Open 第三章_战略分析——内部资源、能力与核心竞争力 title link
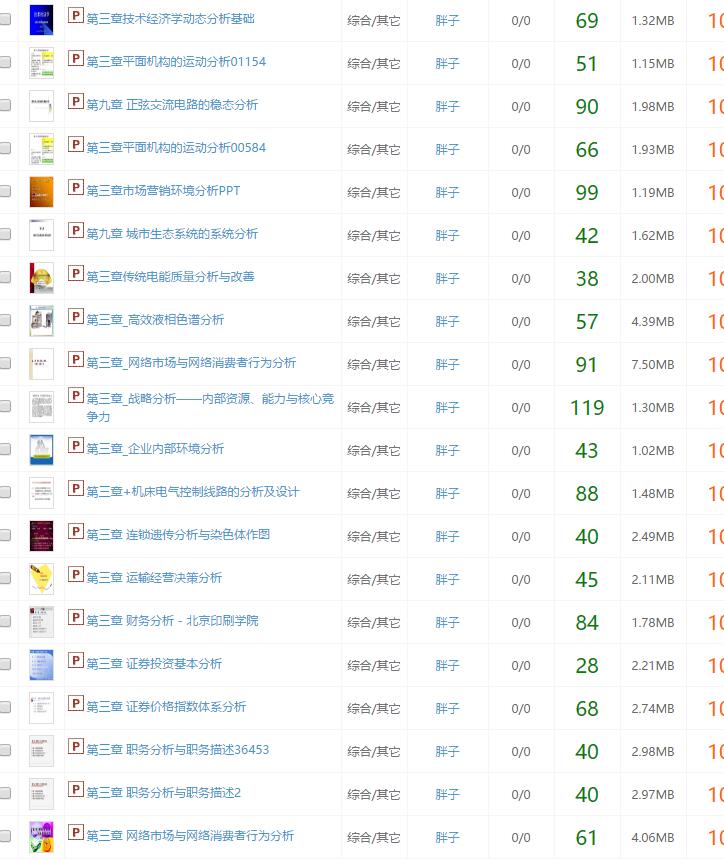 [209, 400]
